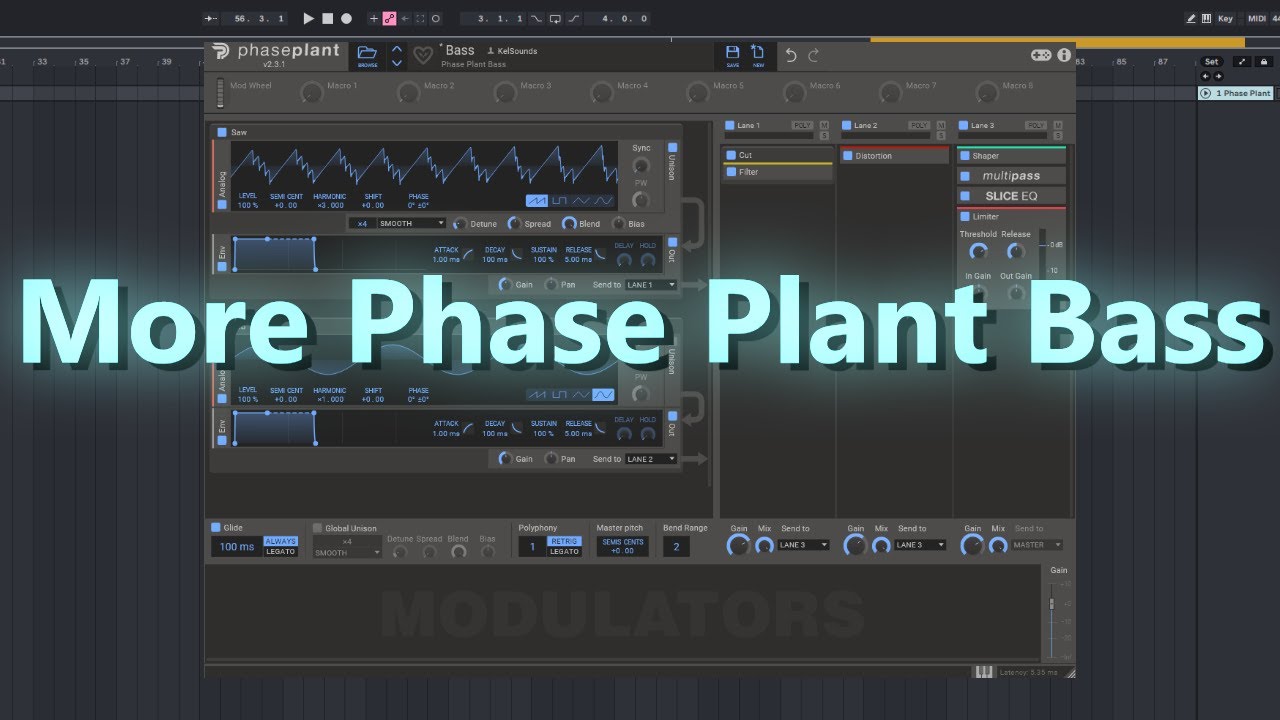Click the pencil draw tool icon

(1191, 18)
